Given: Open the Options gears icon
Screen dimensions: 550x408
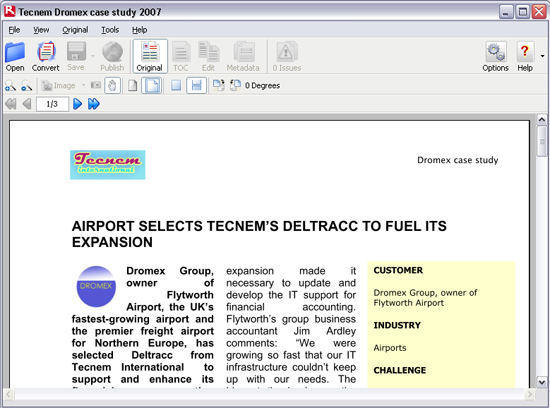Looking at the screenshot, I should [x=495, y=56].
